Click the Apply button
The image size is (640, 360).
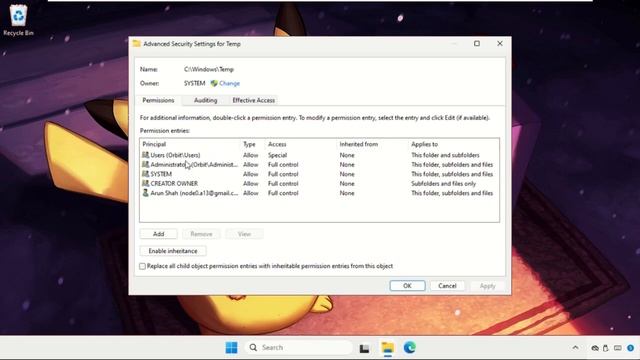click(x=487, y=286)
